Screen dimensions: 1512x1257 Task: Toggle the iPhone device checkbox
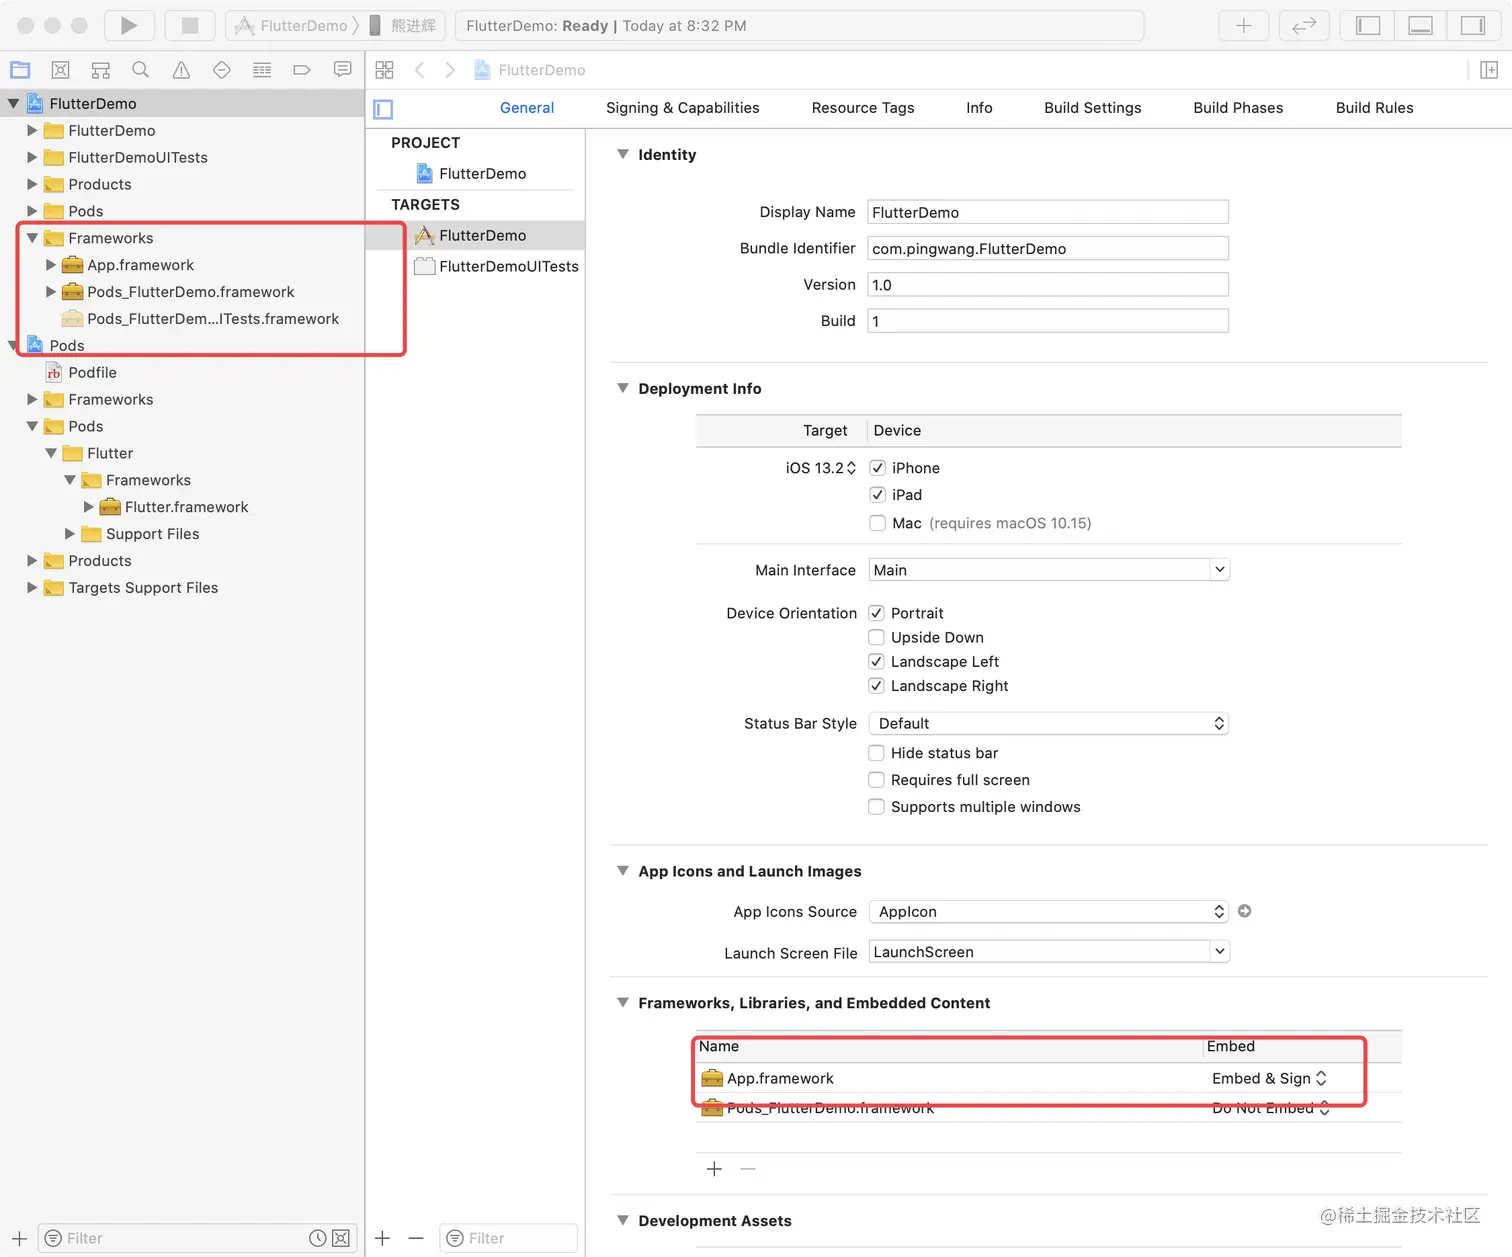coord(878,468)
